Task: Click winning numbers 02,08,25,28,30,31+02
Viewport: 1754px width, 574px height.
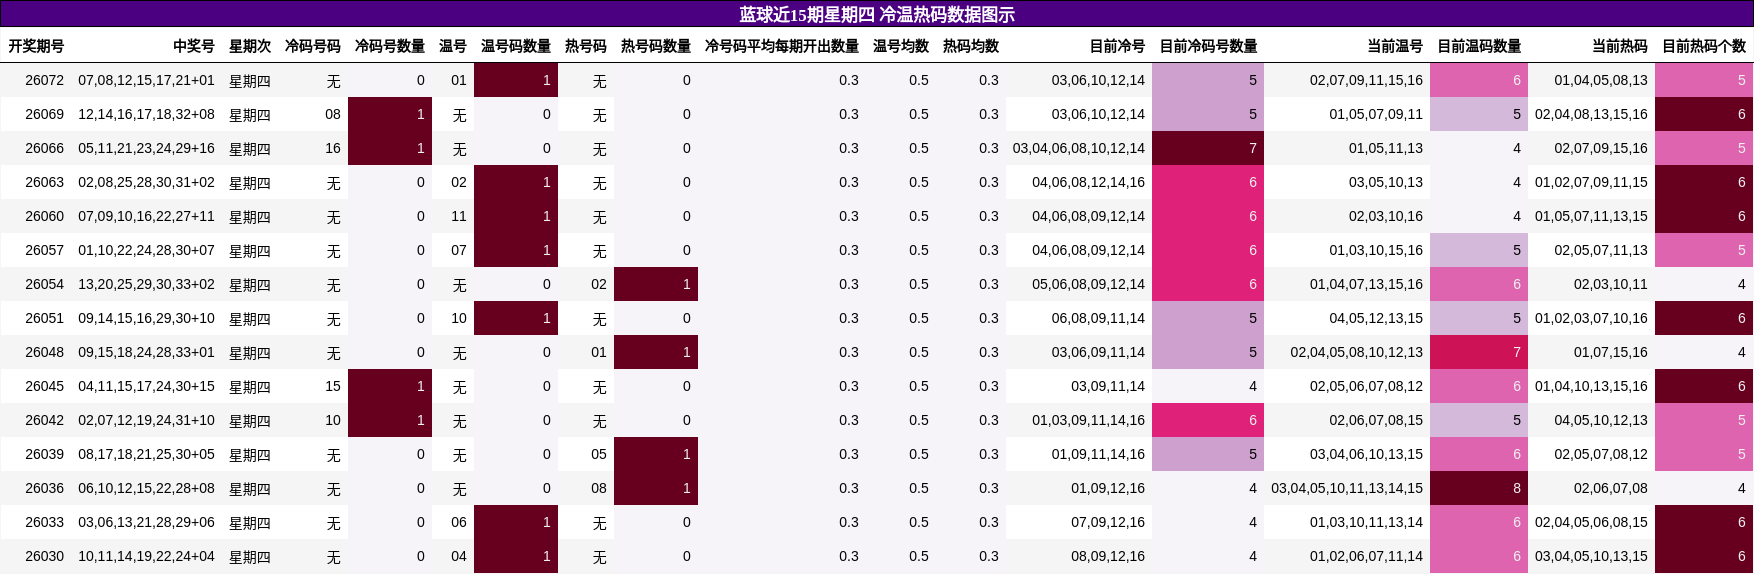Action: 146,182
